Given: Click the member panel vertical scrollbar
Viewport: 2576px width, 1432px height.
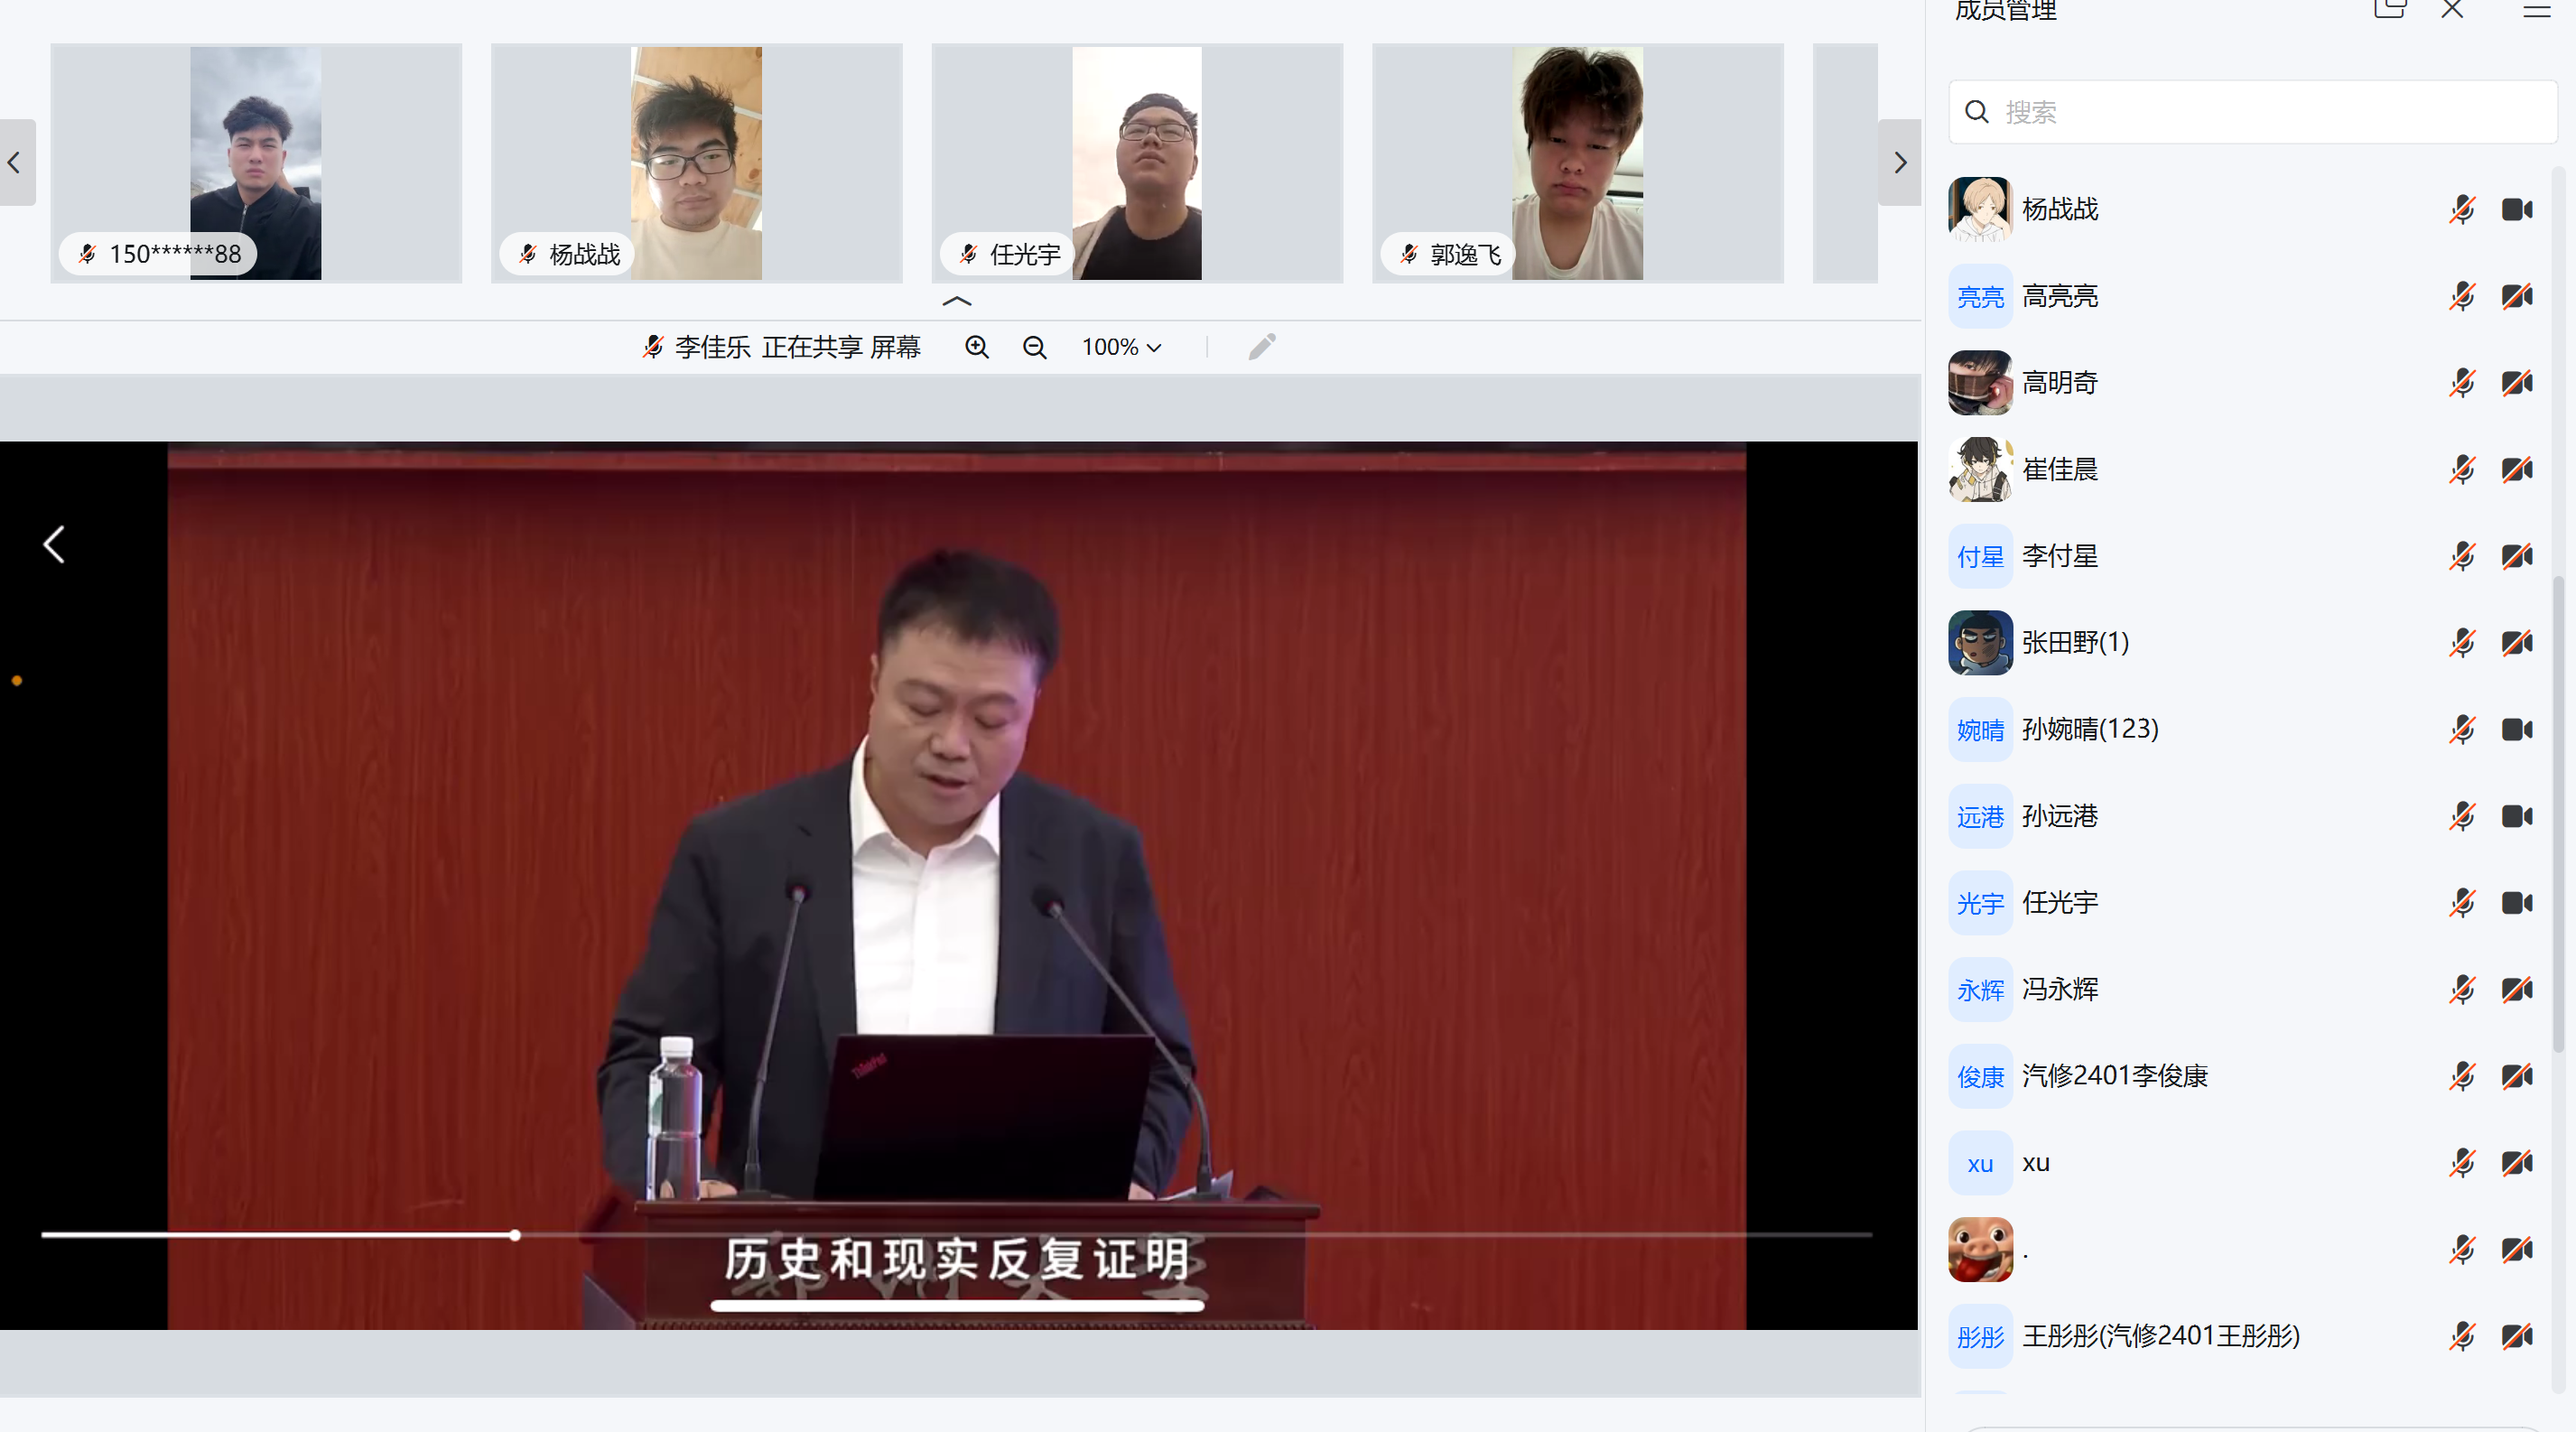Looking at the screenshot, I should point(2557,814).
